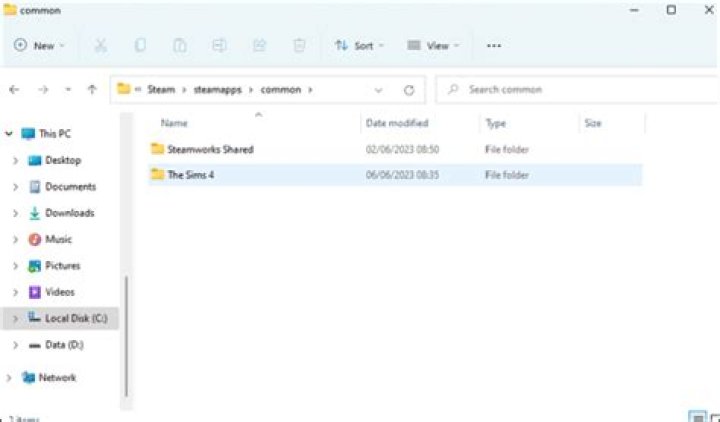Click the Share icon in toolbar
720x422 pixels.
coord(259,45)
